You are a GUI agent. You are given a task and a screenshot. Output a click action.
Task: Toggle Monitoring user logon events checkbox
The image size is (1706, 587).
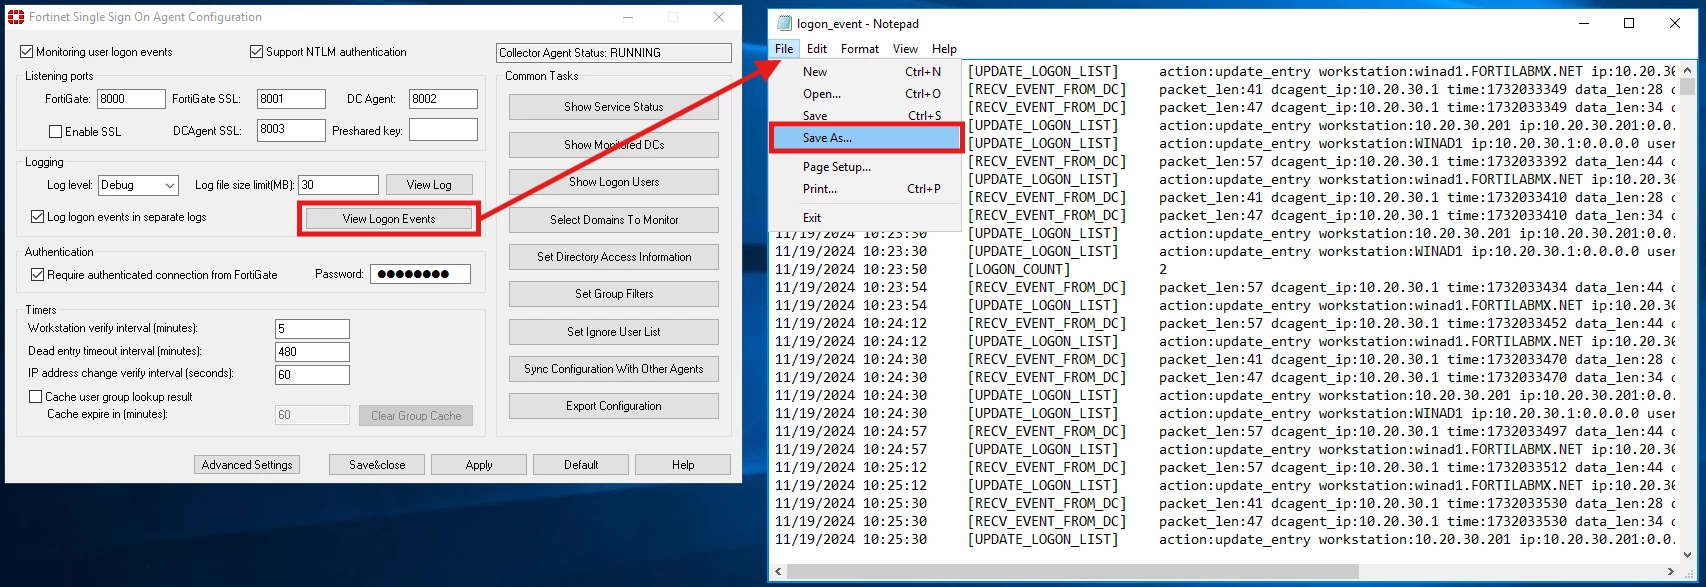pyautogui.click(x=27, y=52)
